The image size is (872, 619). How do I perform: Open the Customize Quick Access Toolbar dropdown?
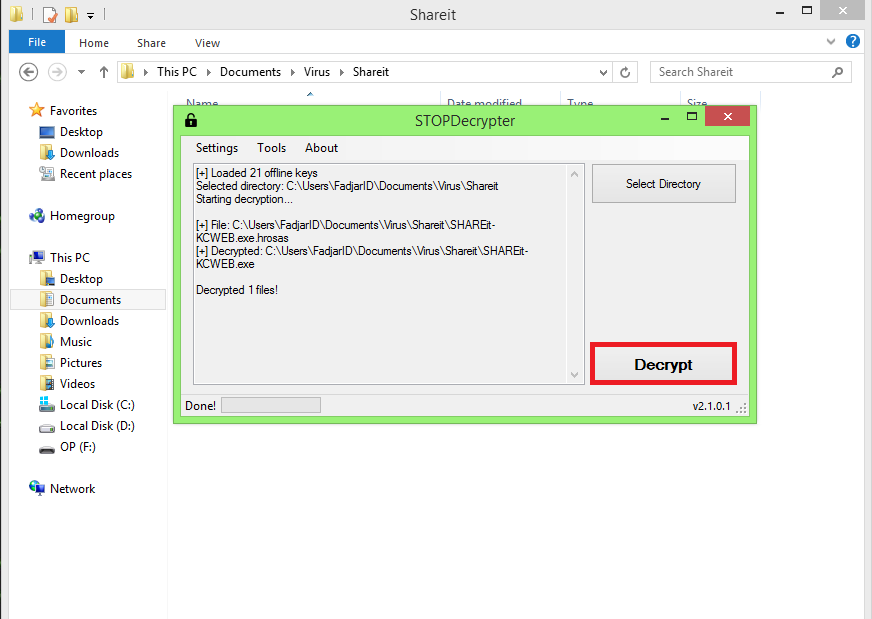click(90, 16)
